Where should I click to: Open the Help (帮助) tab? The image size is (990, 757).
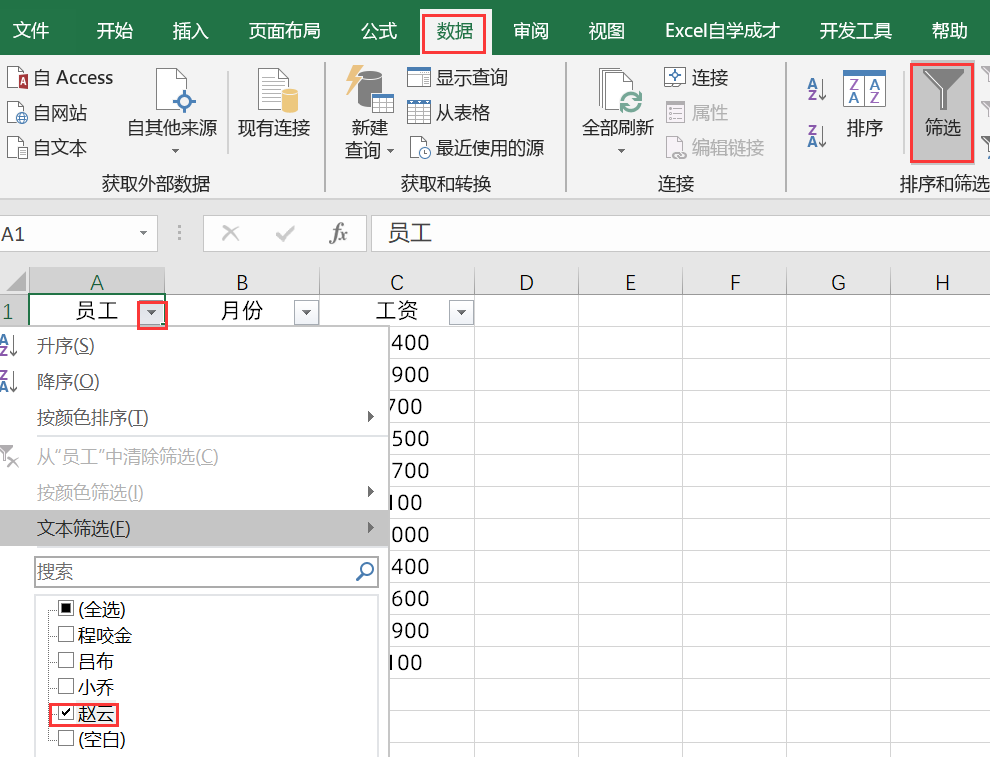click(950, 30)
